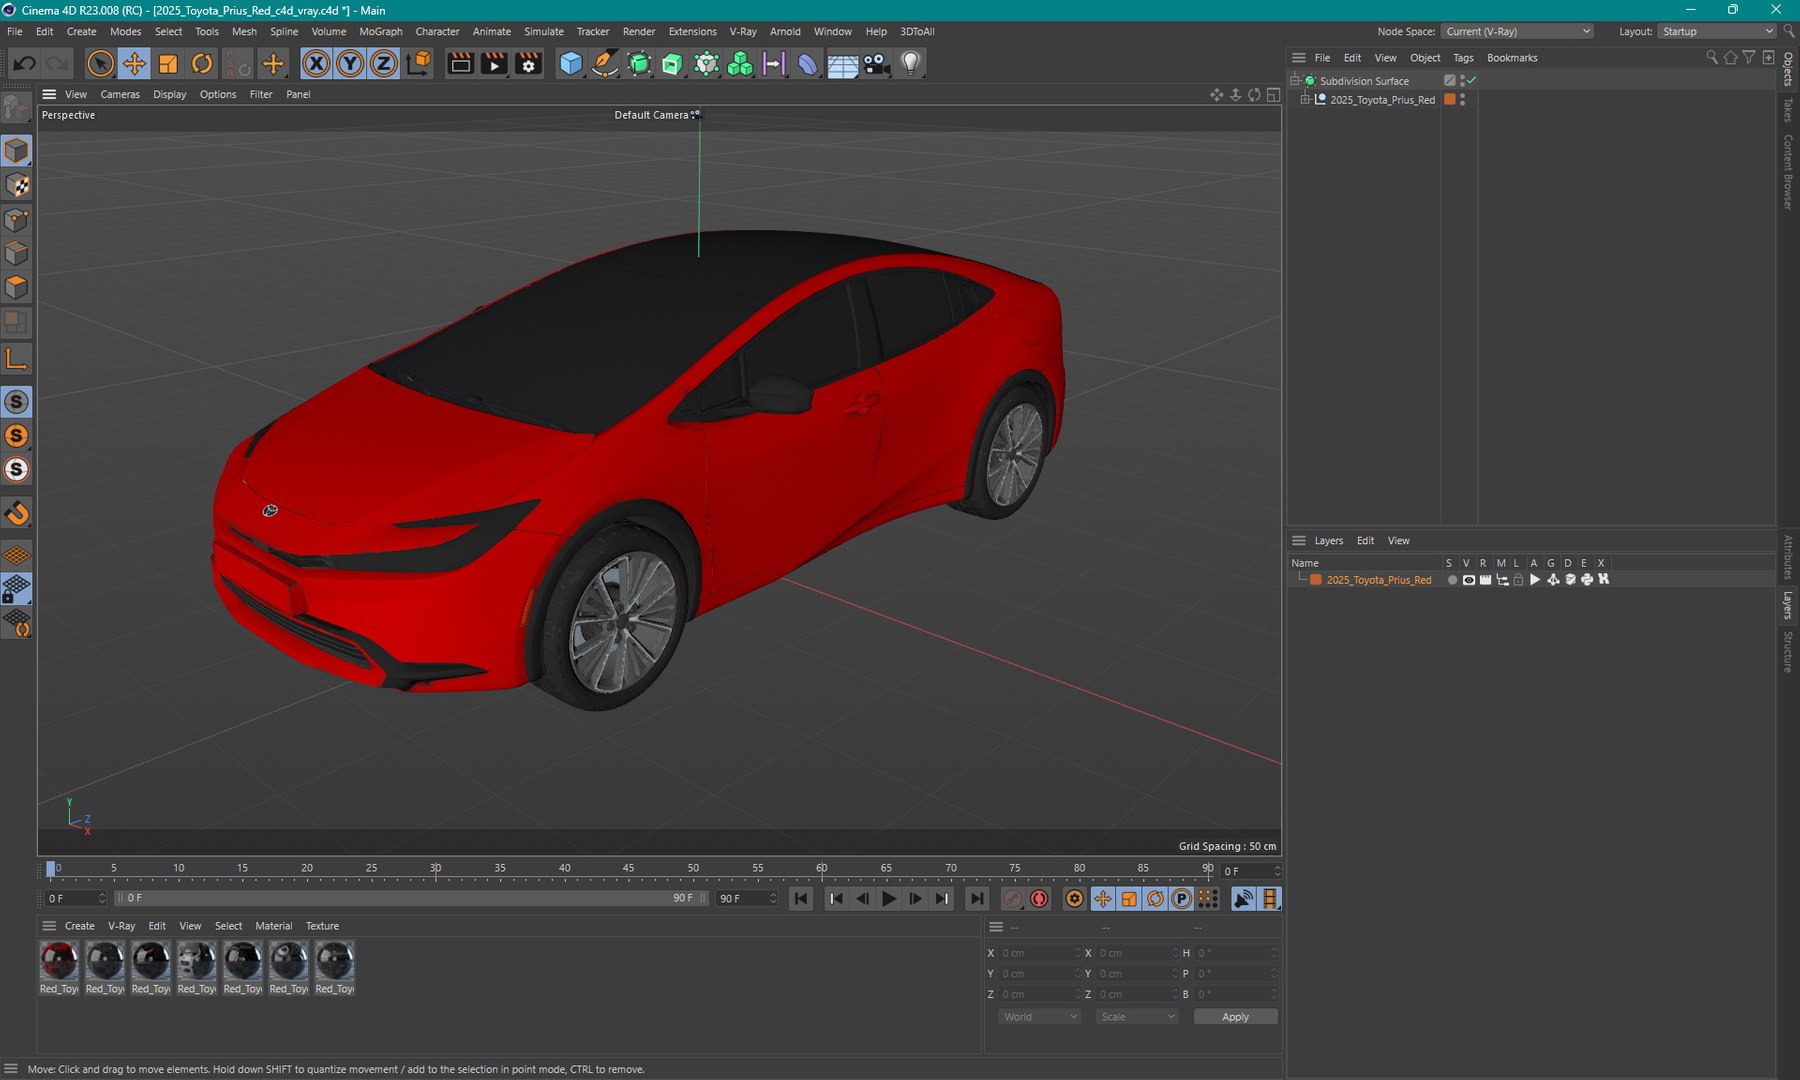Expand the 2025_Toyota_Prius_Red object tree
The width and height of the screenshot is (1800, 1080).
(1305, 100)
